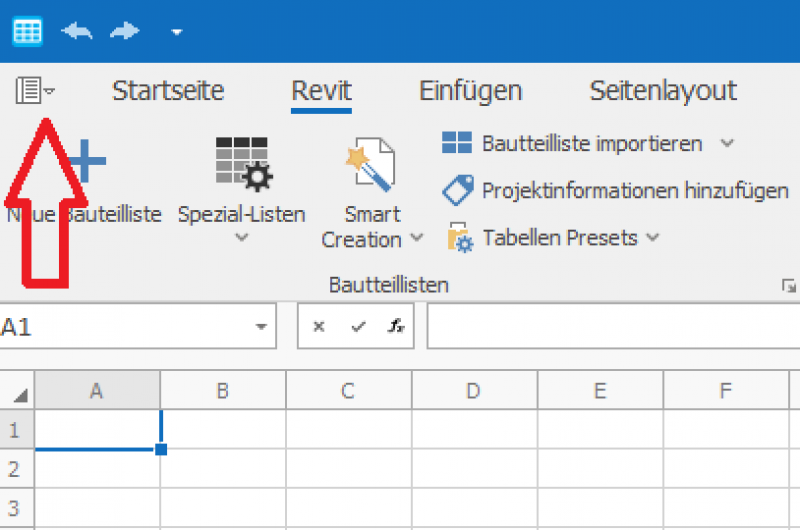The image size is (800, 530).
Task: Expand the Name Box cell reference dropdown
Action: pyautogui.click(x=262, y=327)
